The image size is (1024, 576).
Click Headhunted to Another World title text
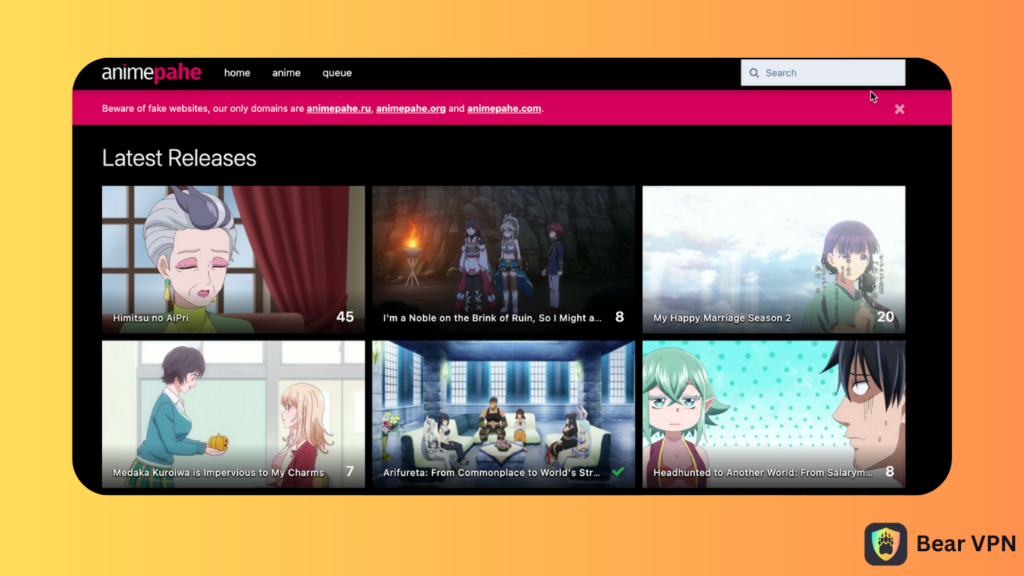(762, 473)
